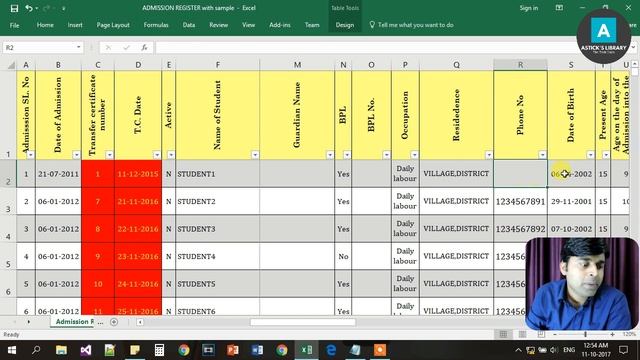640x360 pixels.
Task: Open the Data ribbon tab
Action: click(189, 25)
